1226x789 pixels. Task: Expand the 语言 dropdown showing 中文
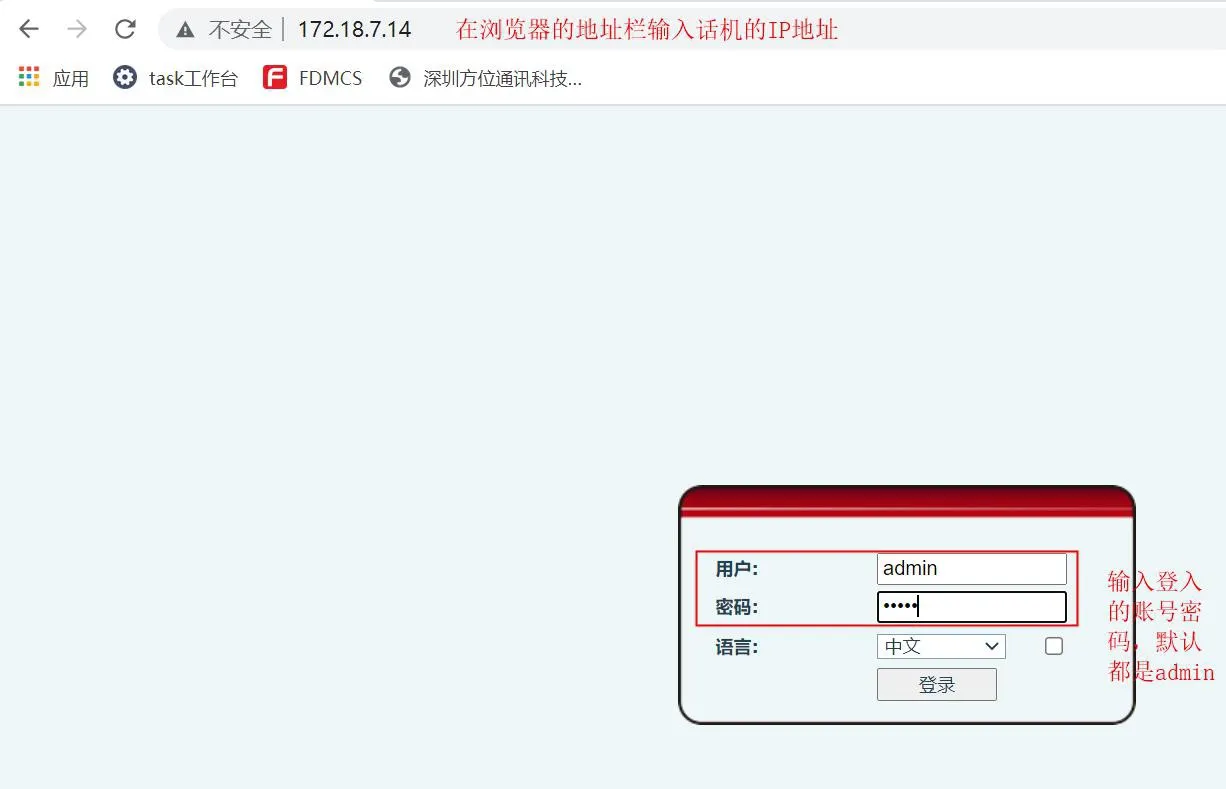point(940,646)
